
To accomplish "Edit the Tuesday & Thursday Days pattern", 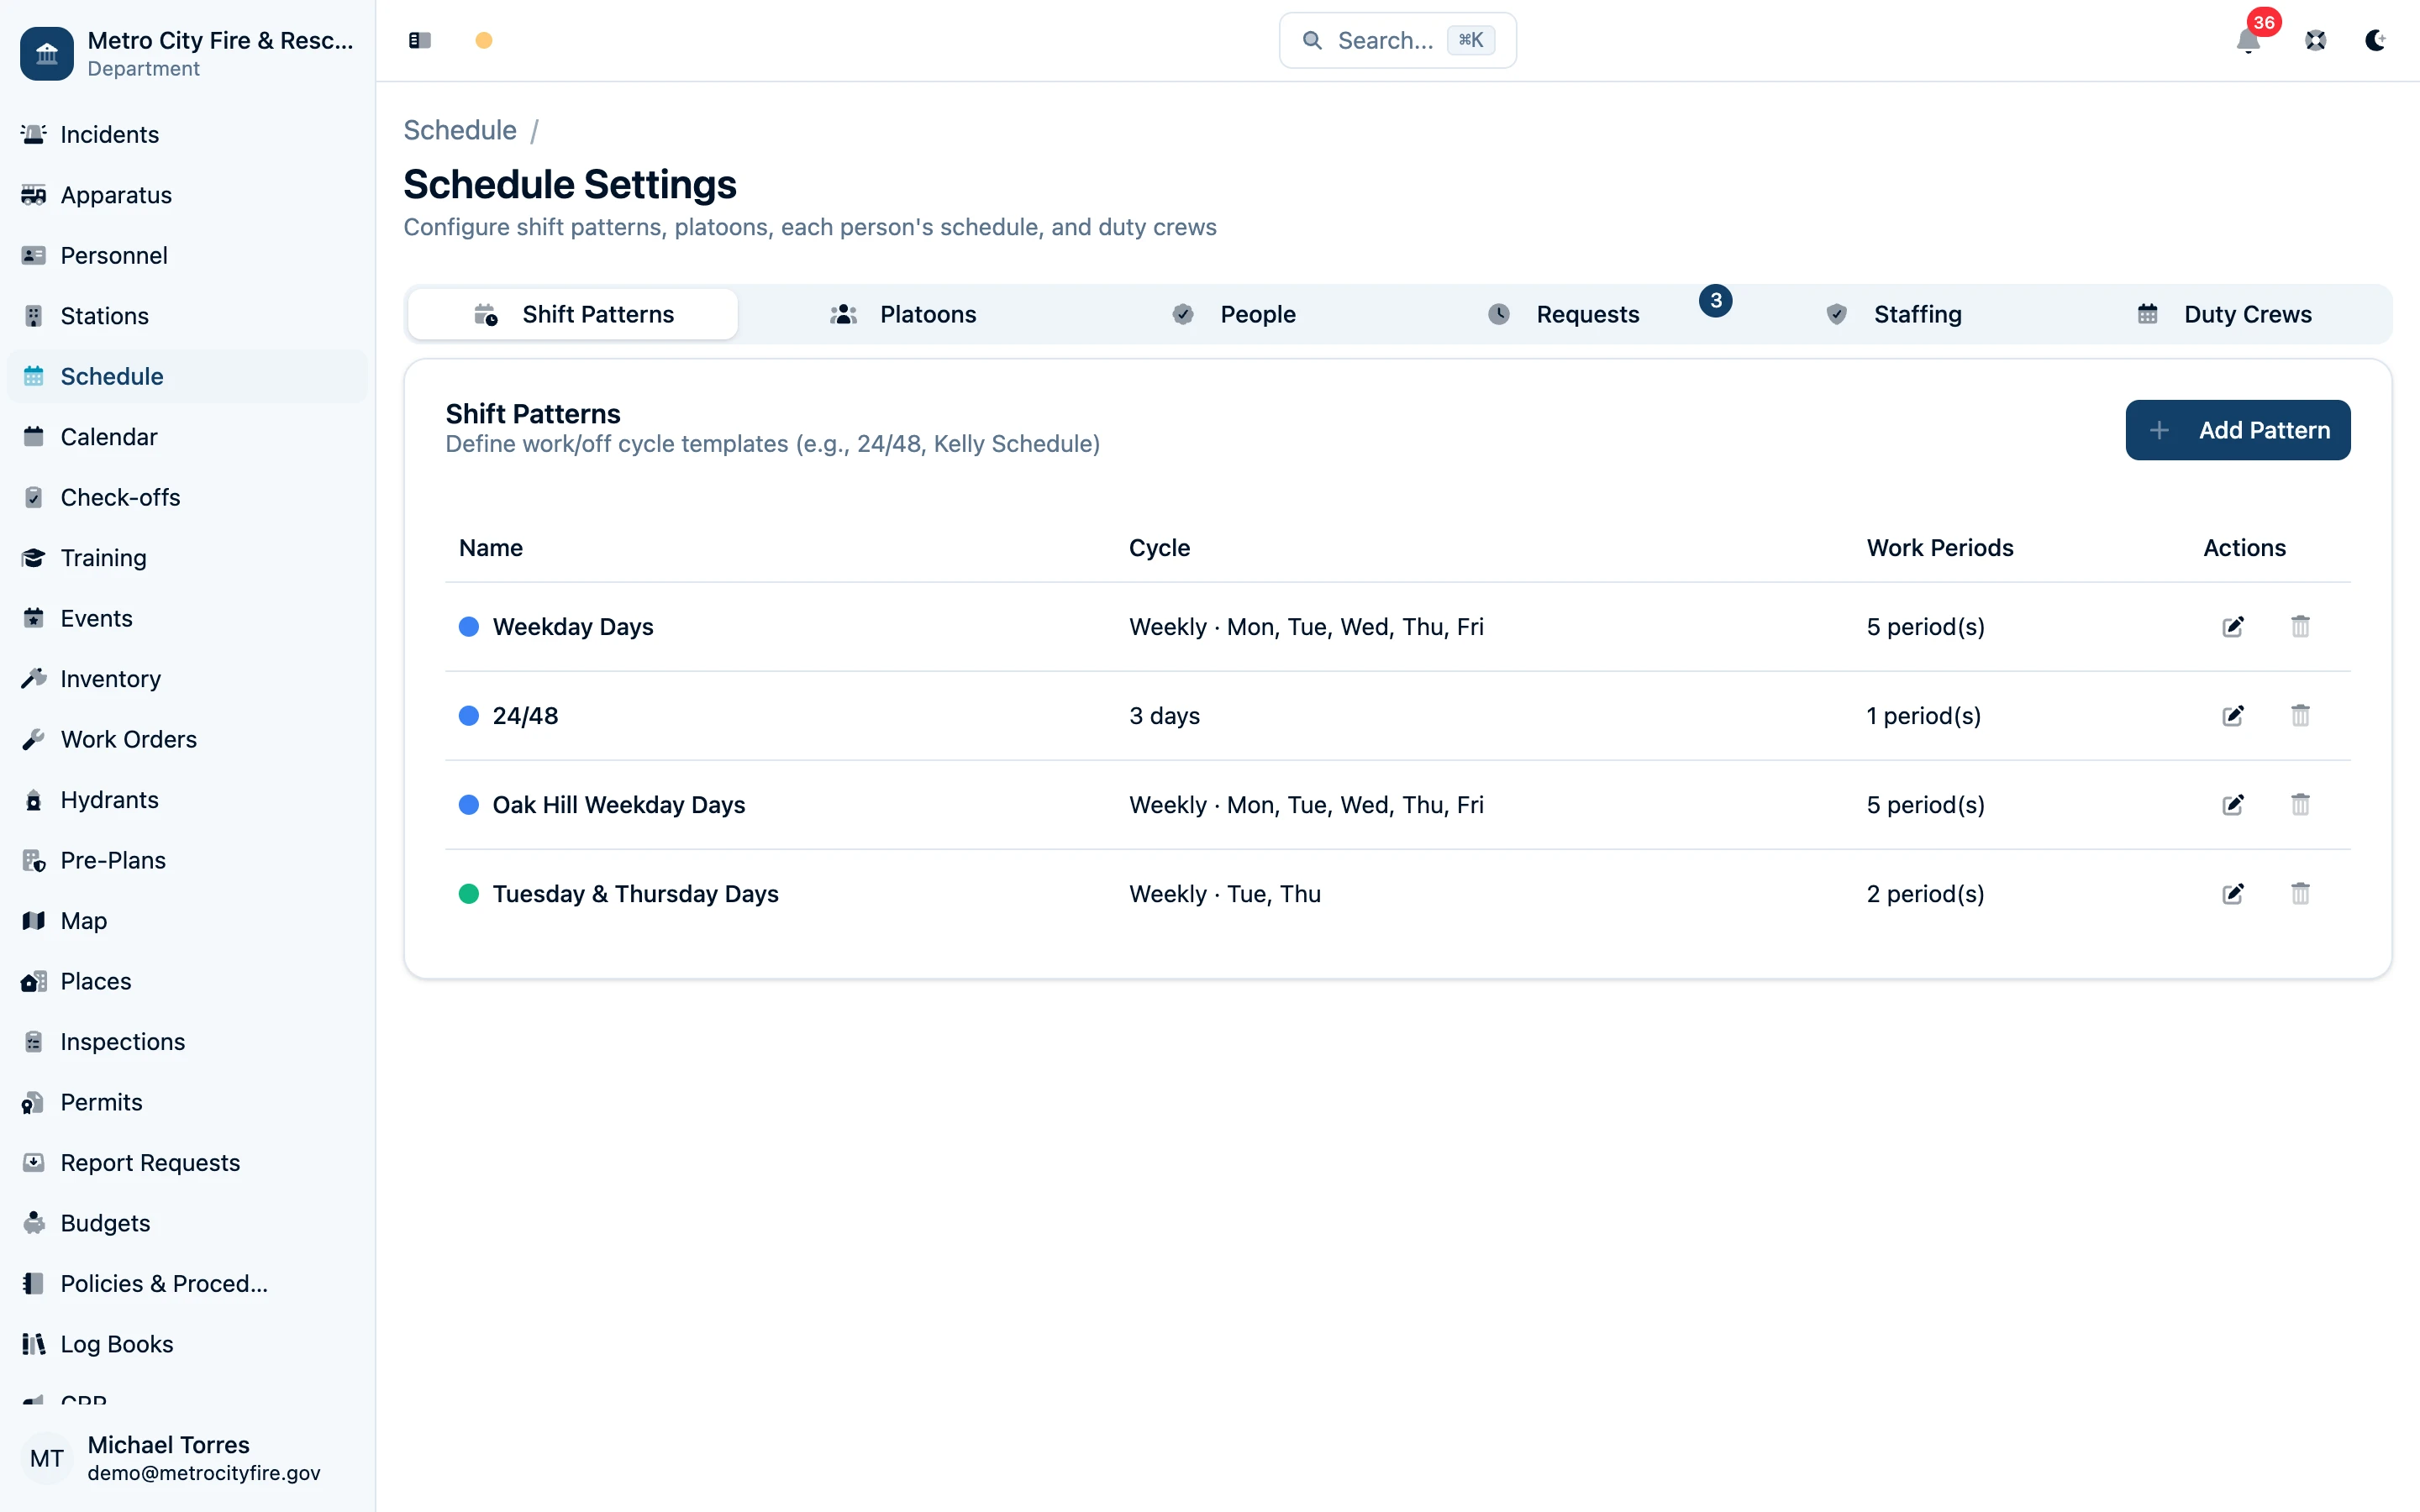I will [2233, 894].
